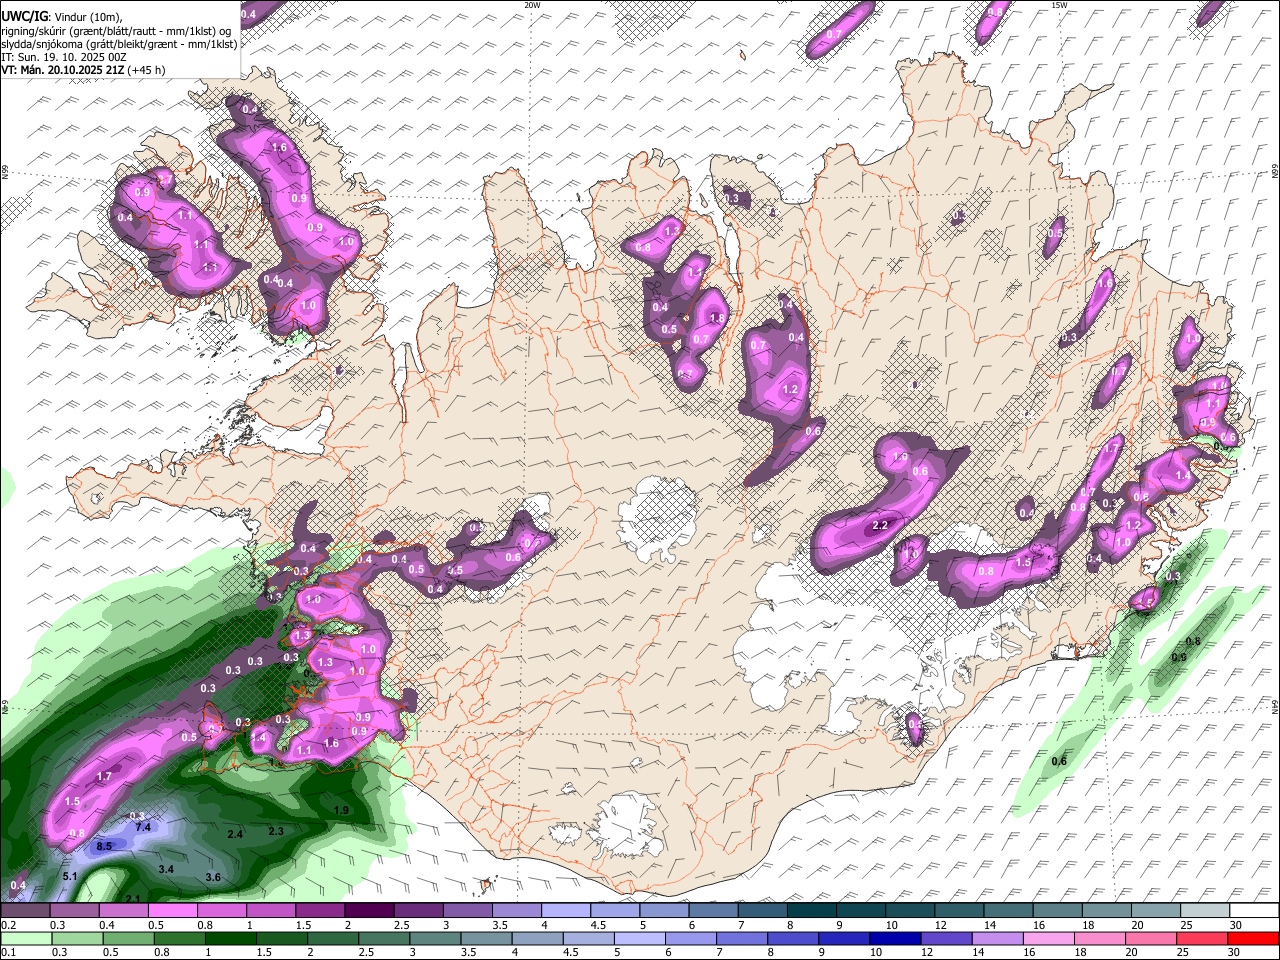Click the 1.8 snow value in north Iceland

[x=717, y=318]
